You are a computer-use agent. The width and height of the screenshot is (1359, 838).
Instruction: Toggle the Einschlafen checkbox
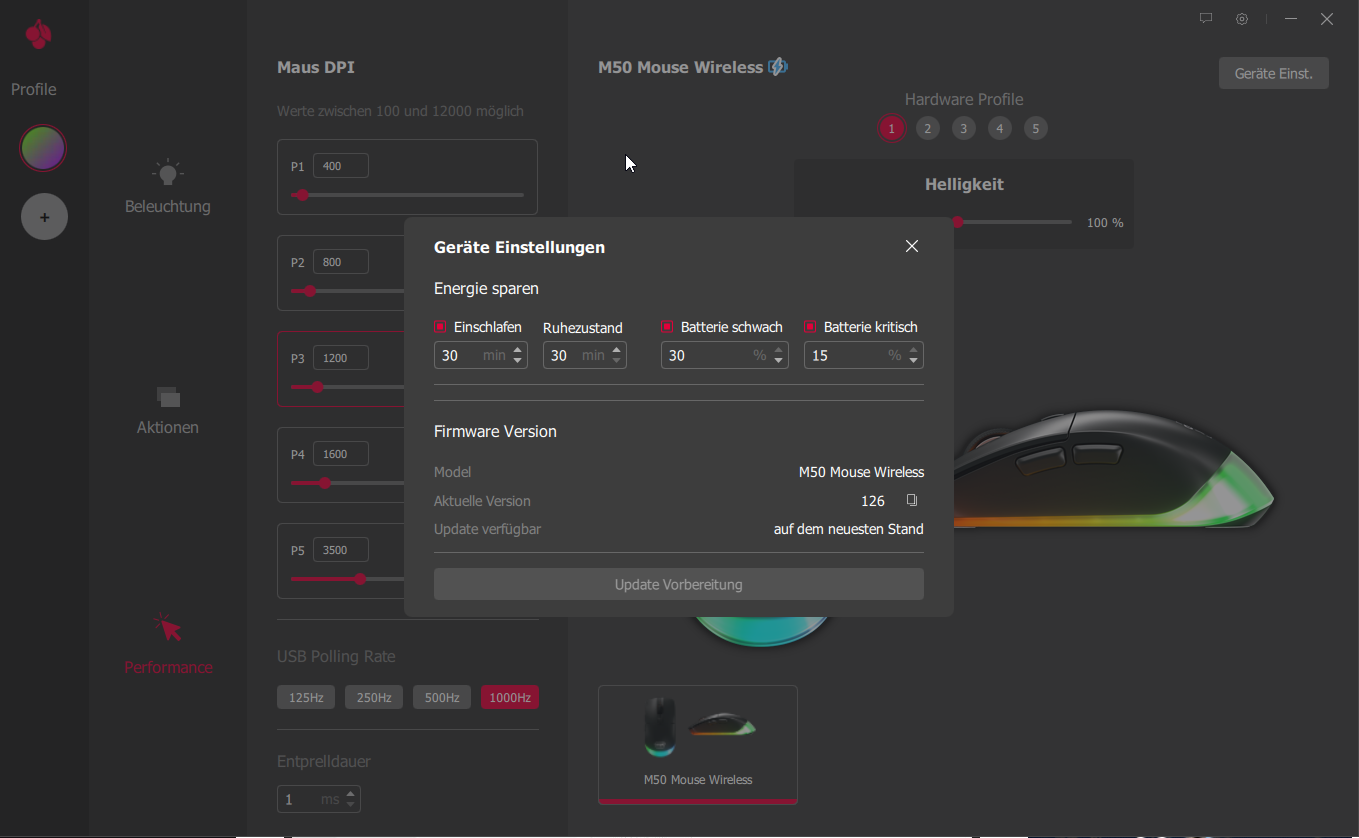[x=440, y=327]
